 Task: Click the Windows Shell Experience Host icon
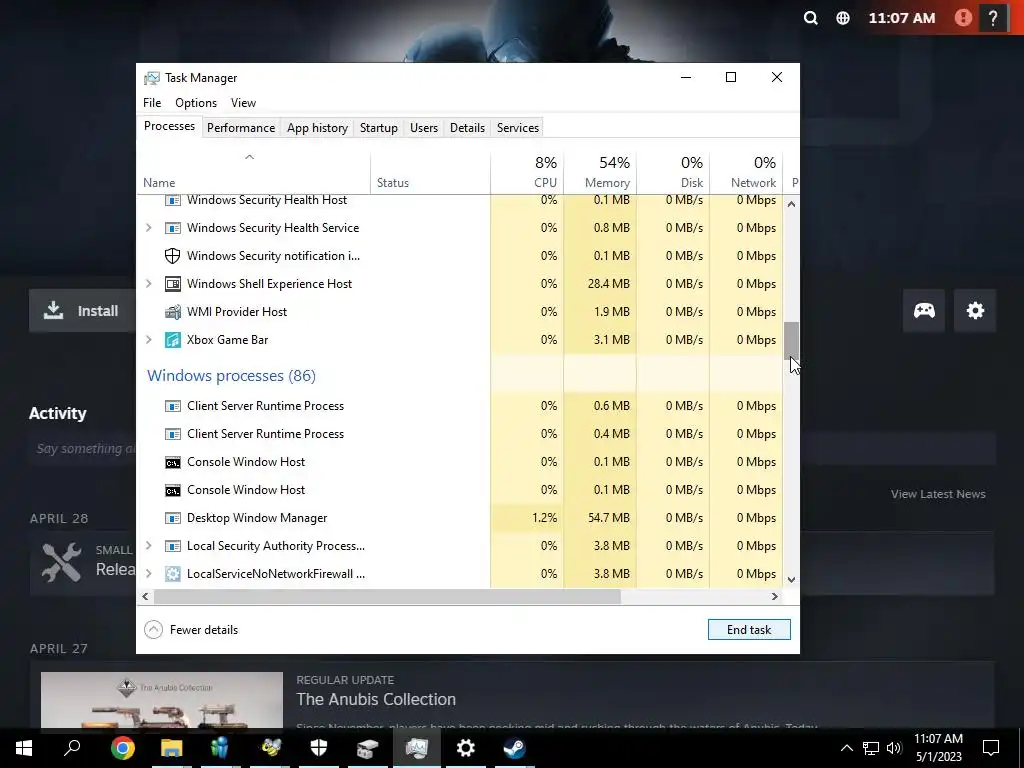pos(172,284)
